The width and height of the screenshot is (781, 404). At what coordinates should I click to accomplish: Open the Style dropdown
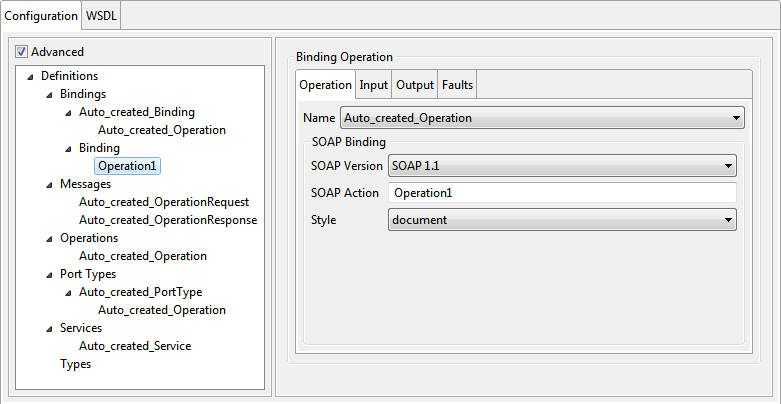[x=562, y=220]
